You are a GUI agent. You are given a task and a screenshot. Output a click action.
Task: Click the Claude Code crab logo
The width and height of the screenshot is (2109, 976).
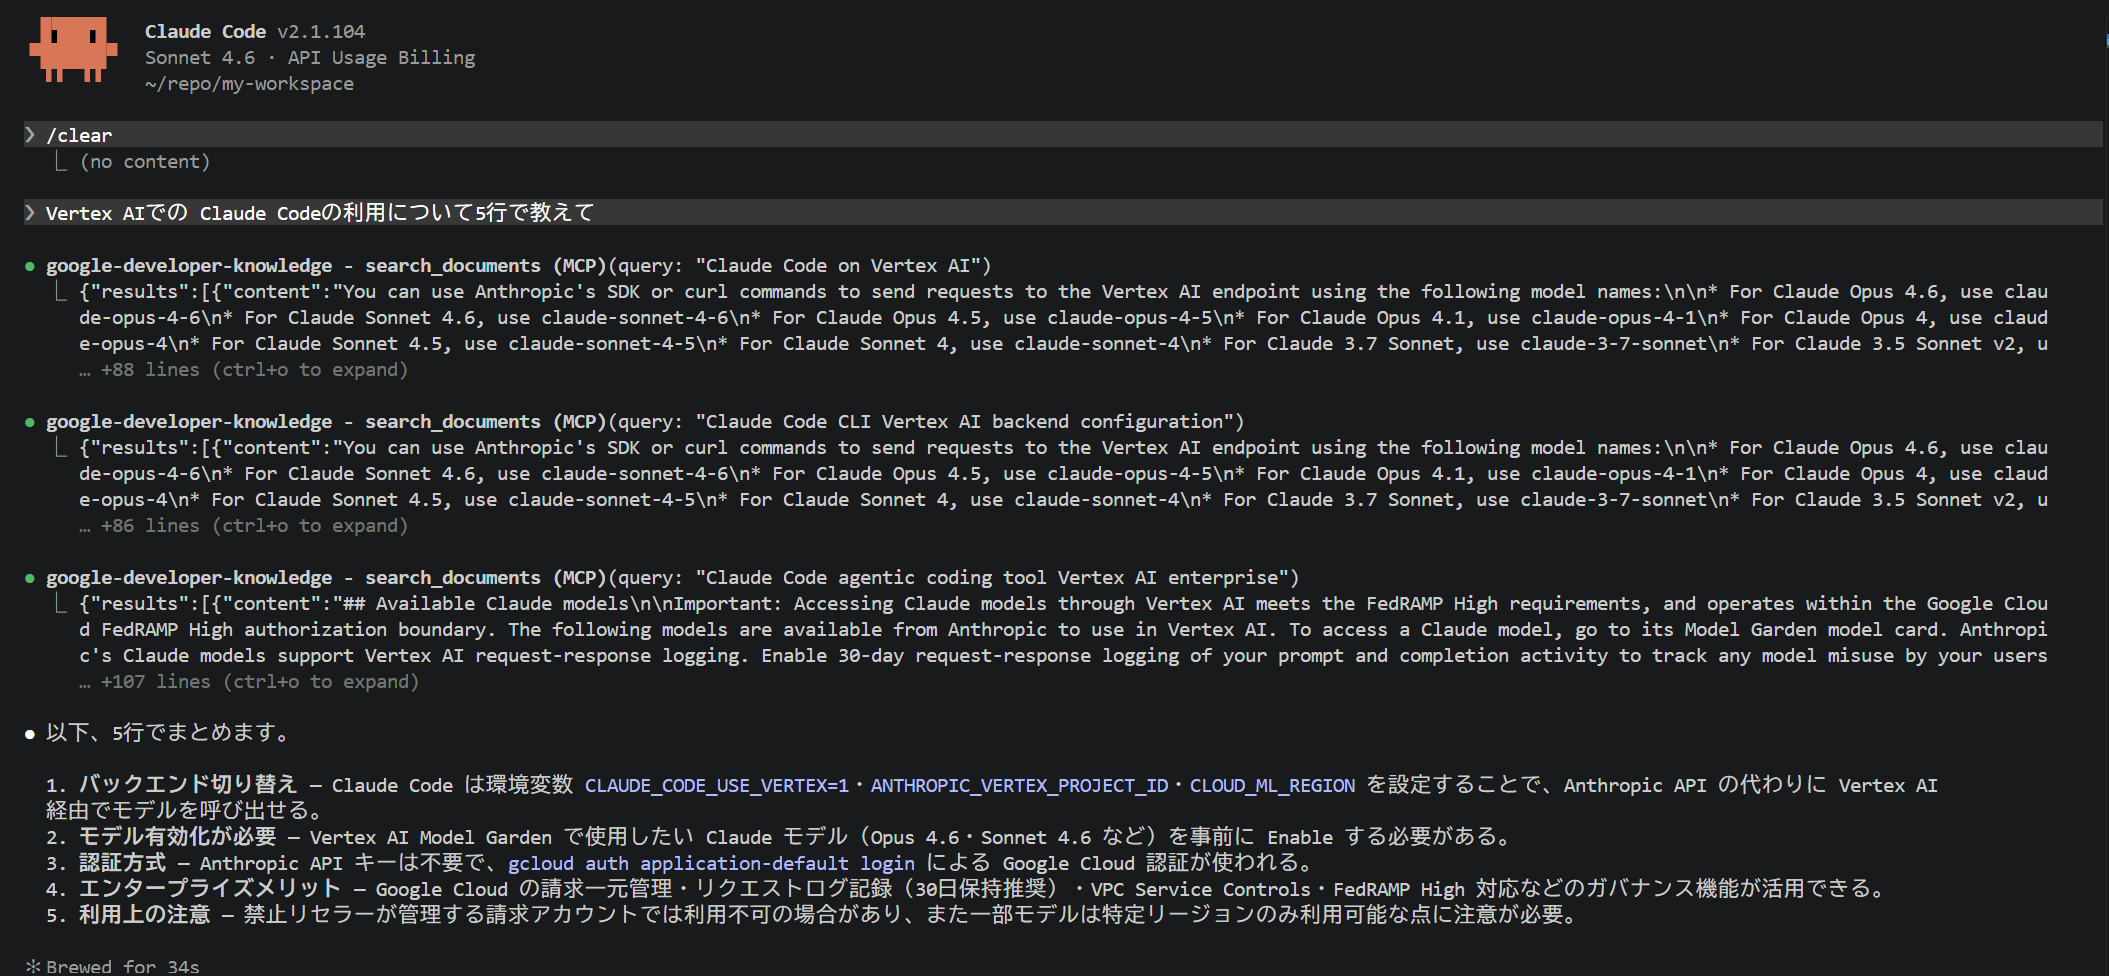75,48
